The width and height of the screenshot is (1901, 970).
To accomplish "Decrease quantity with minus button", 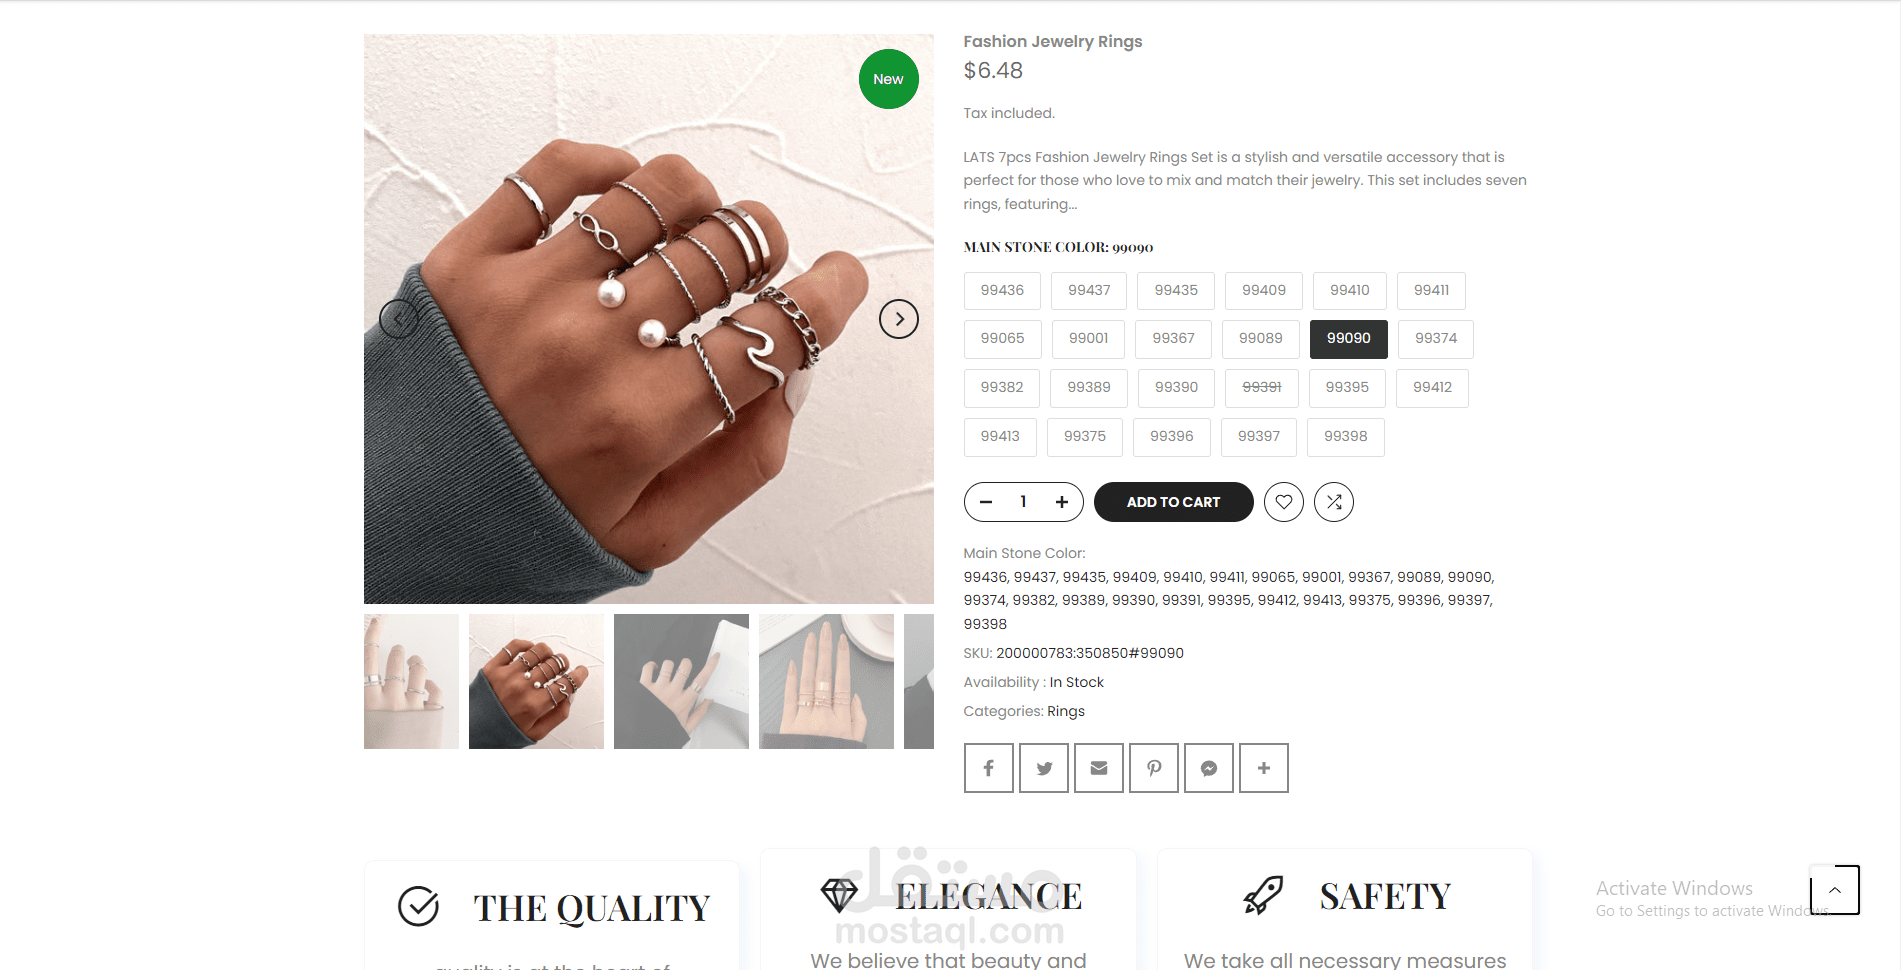I will coord(986,502).
